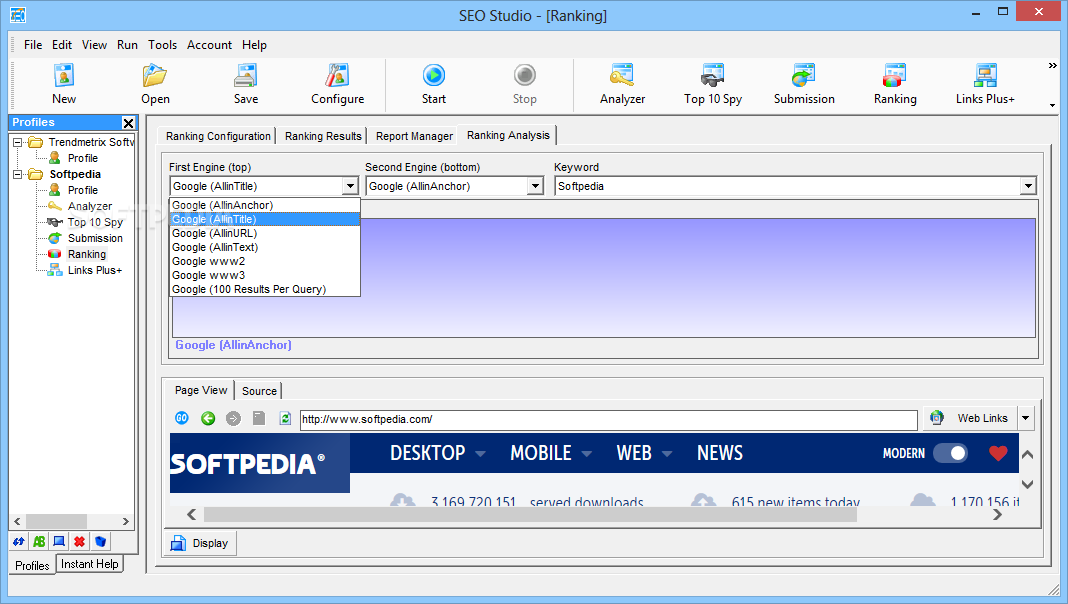This screenshot has width=1068, height=604.
Task: Select Profile under Trendmetrix Software
Action: click(82, 158)
